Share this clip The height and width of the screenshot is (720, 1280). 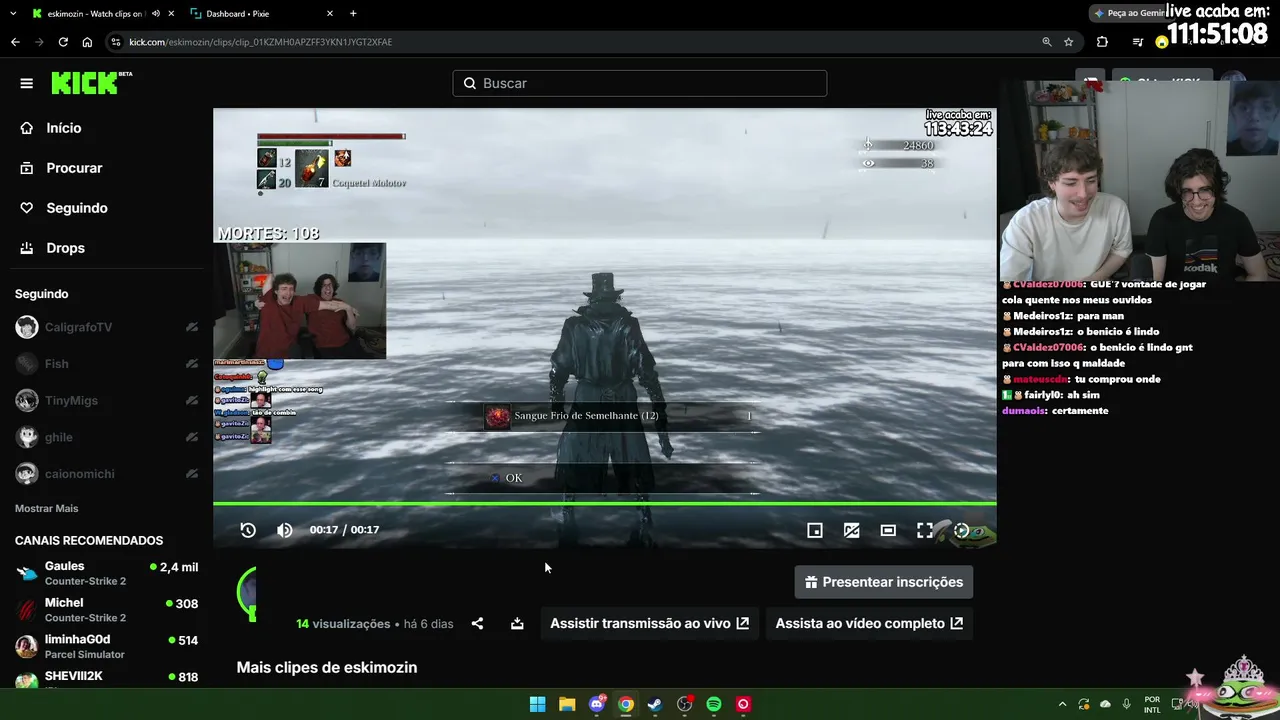[x=477, y=623]
